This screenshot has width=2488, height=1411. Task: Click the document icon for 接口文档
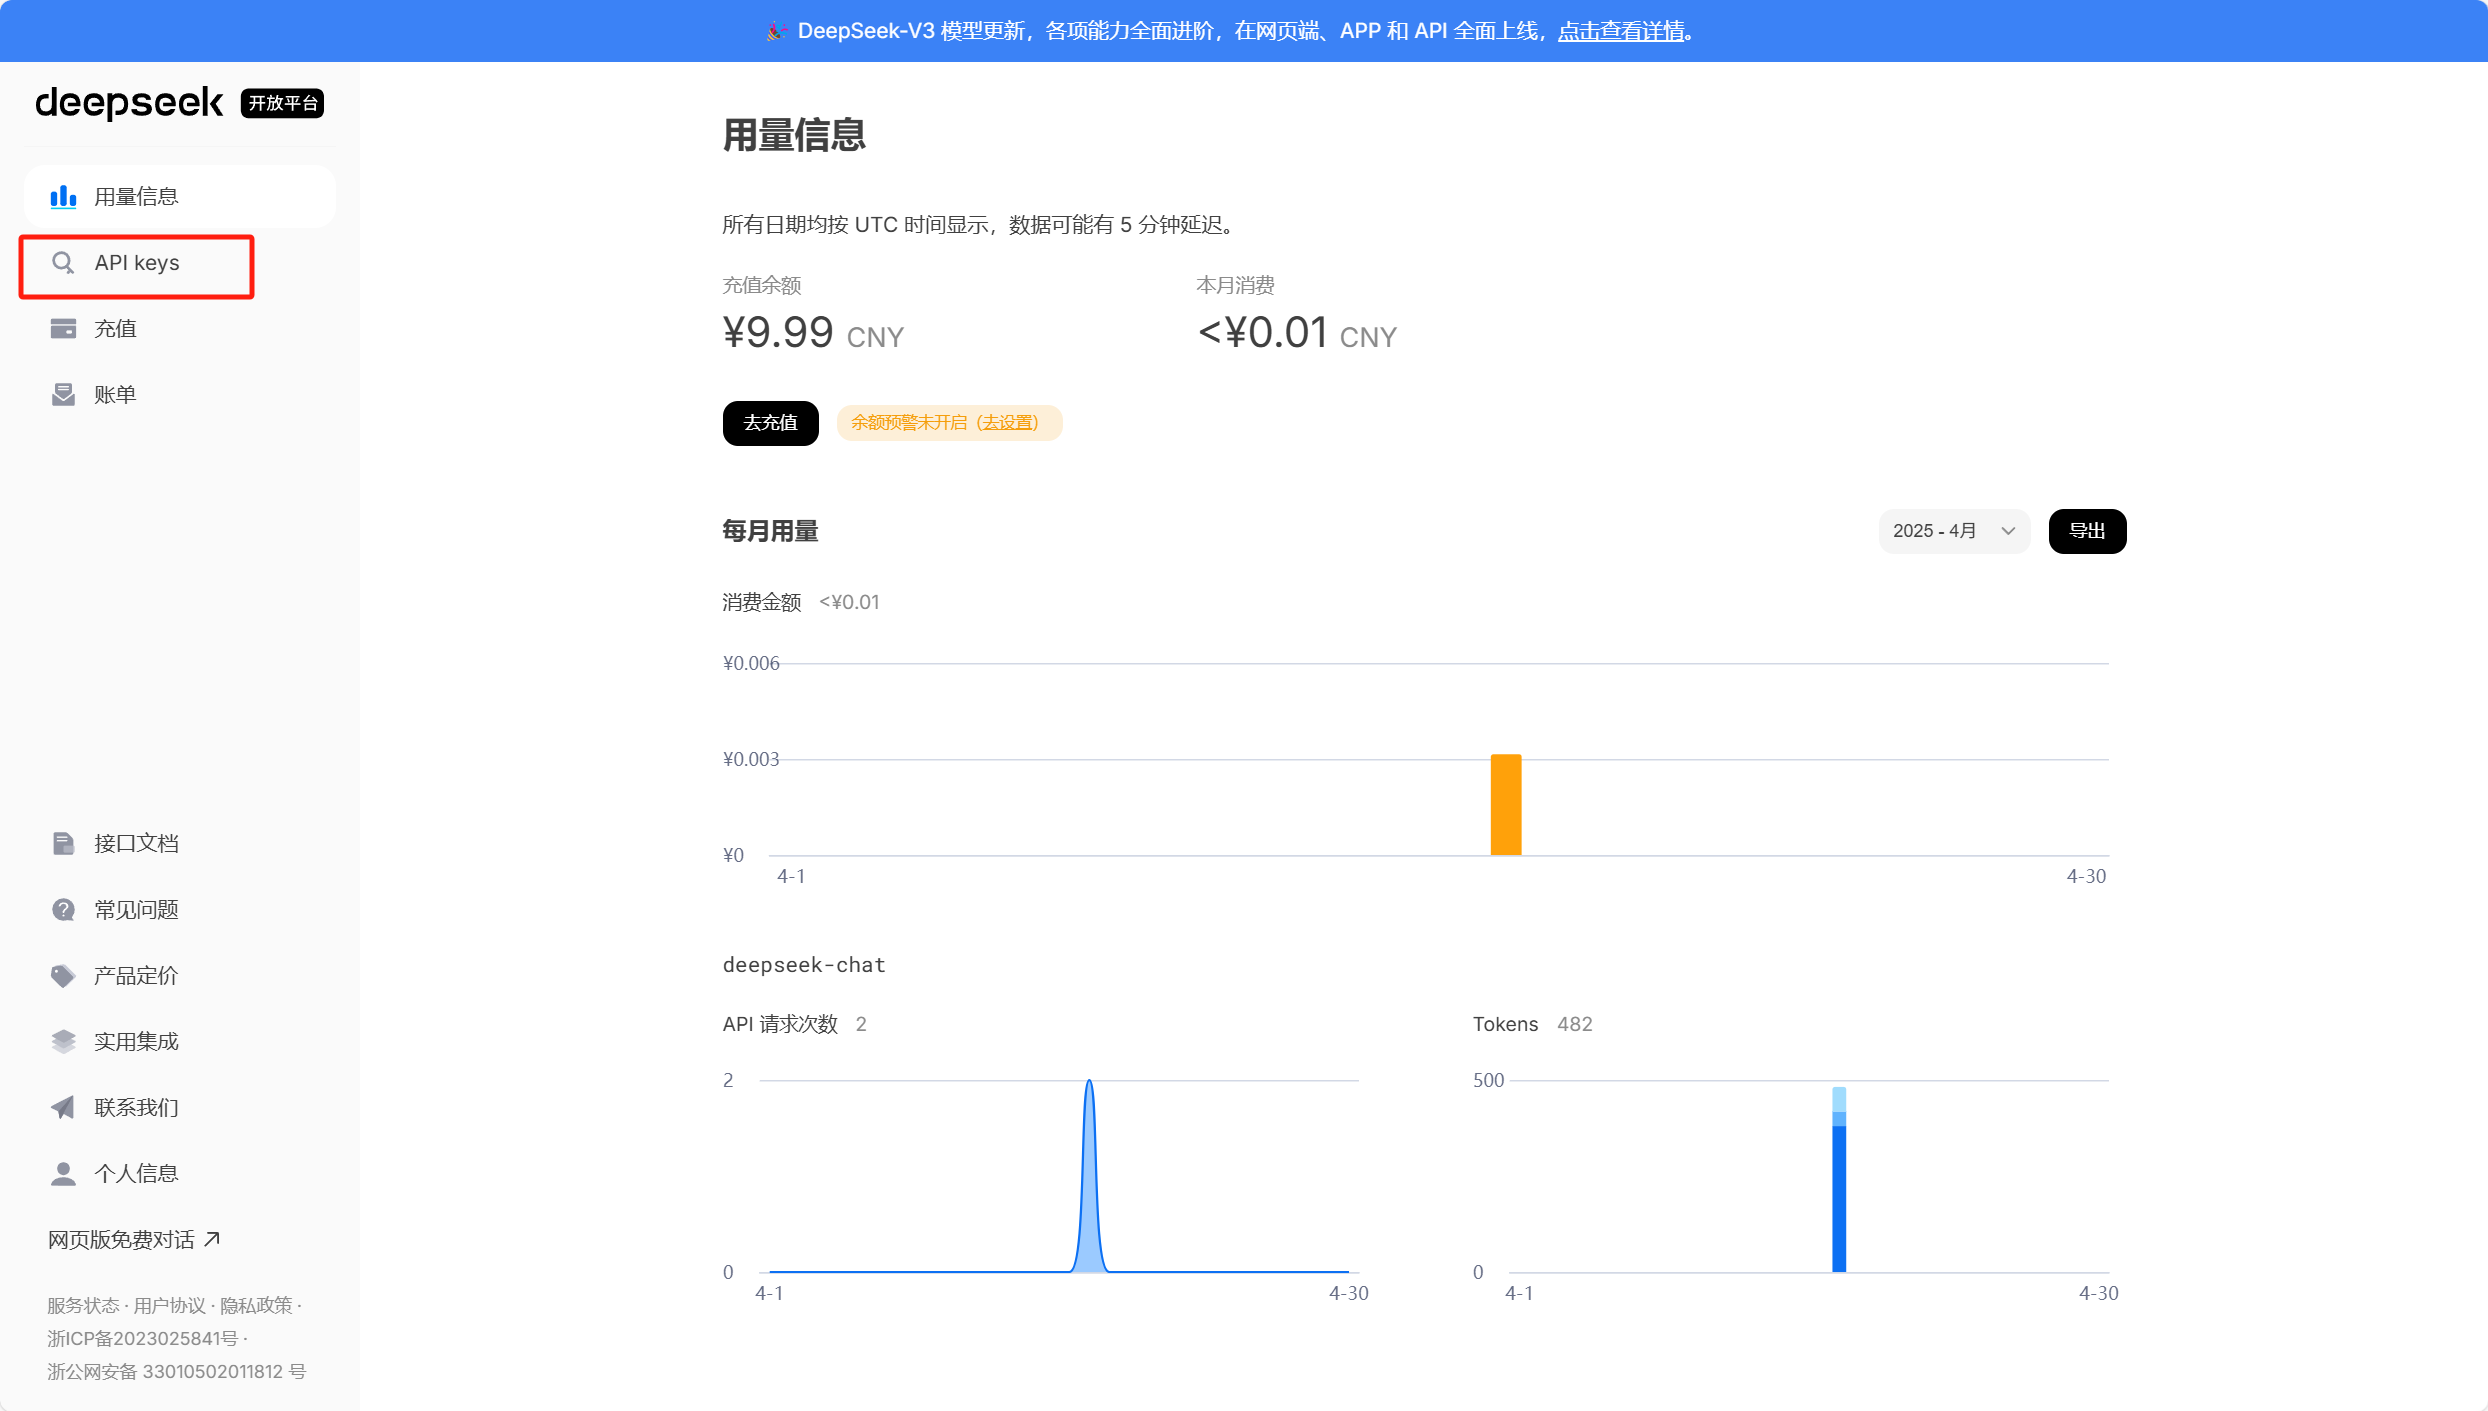[63, 844]
